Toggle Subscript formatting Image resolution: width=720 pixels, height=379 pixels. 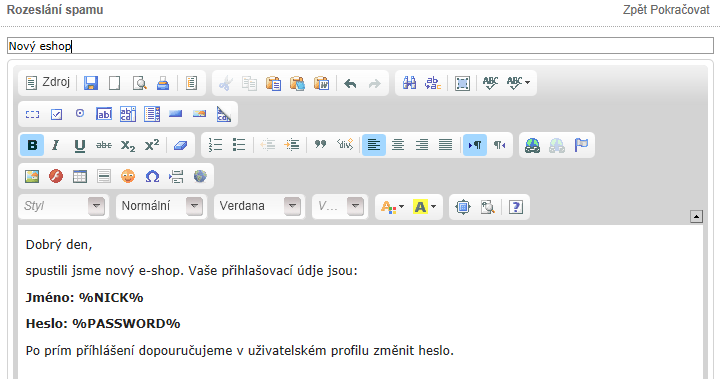coord(128,145)
